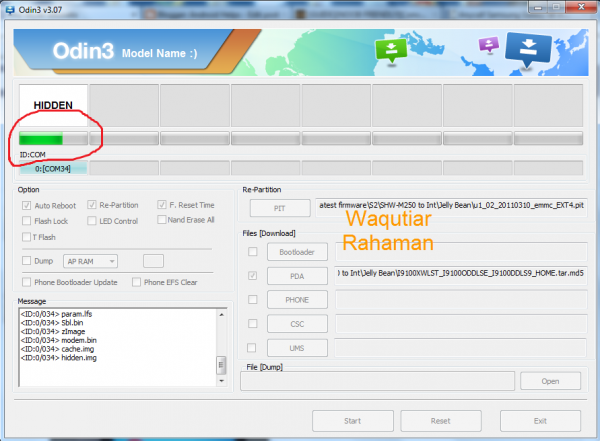
Task: Click the Start button
Action: click(x=353, y=421)
